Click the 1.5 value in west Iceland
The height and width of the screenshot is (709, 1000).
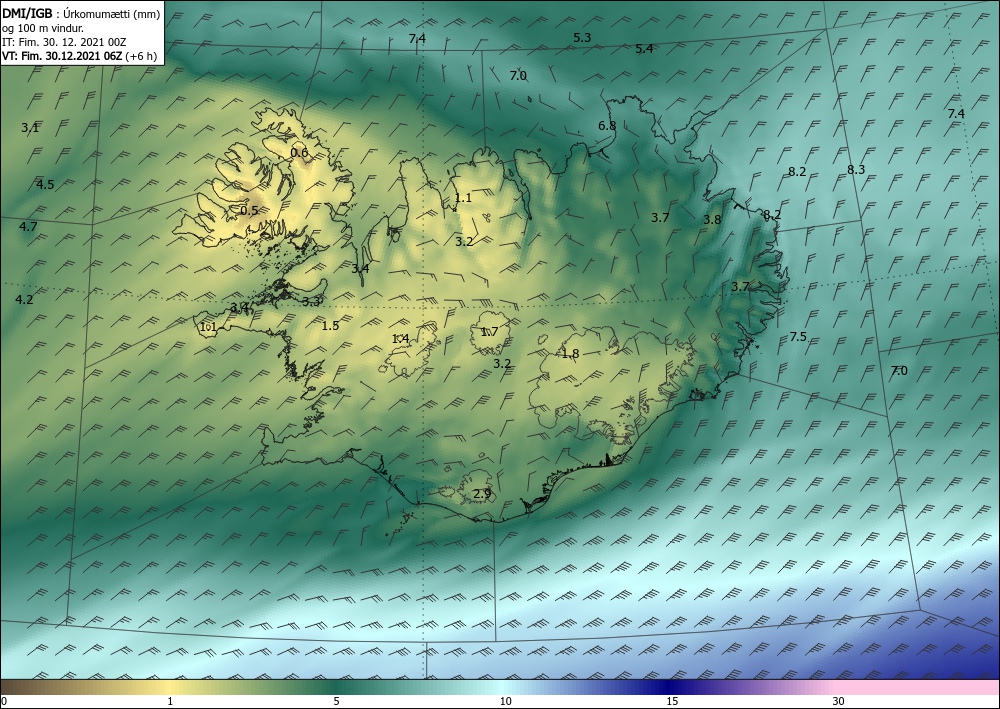[330, 326]
